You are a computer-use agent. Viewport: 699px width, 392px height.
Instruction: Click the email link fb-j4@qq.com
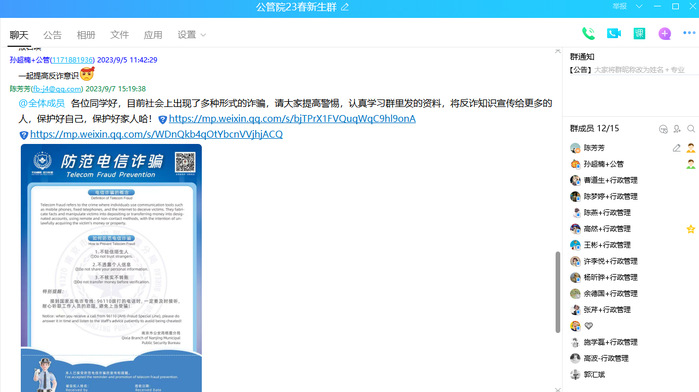57,89
